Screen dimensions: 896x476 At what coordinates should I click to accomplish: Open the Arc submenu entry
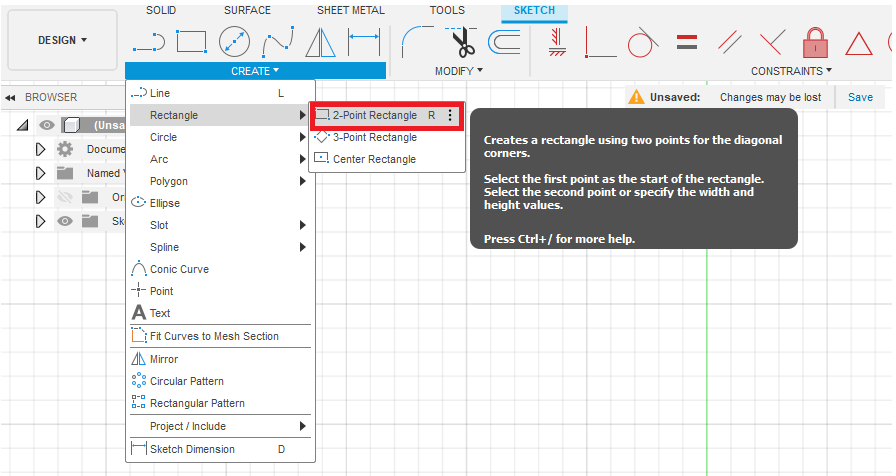[x=221, y=159]
